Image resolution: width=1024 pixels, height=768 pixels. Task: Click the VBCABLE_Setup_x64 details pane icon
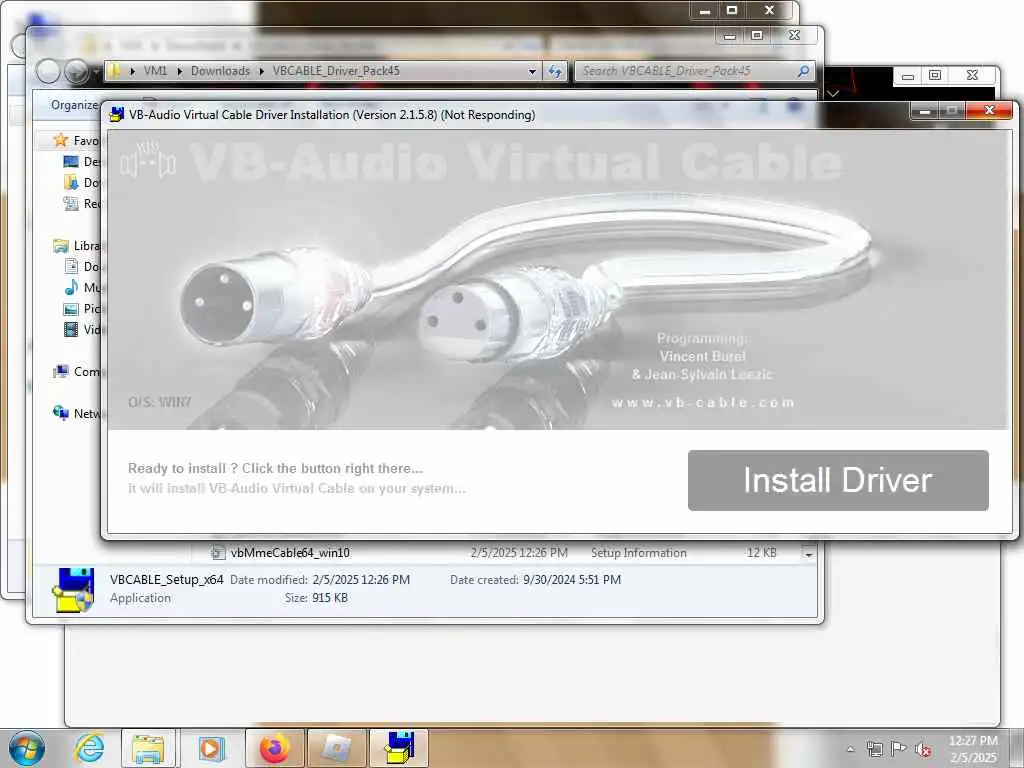tap(73, 590)
